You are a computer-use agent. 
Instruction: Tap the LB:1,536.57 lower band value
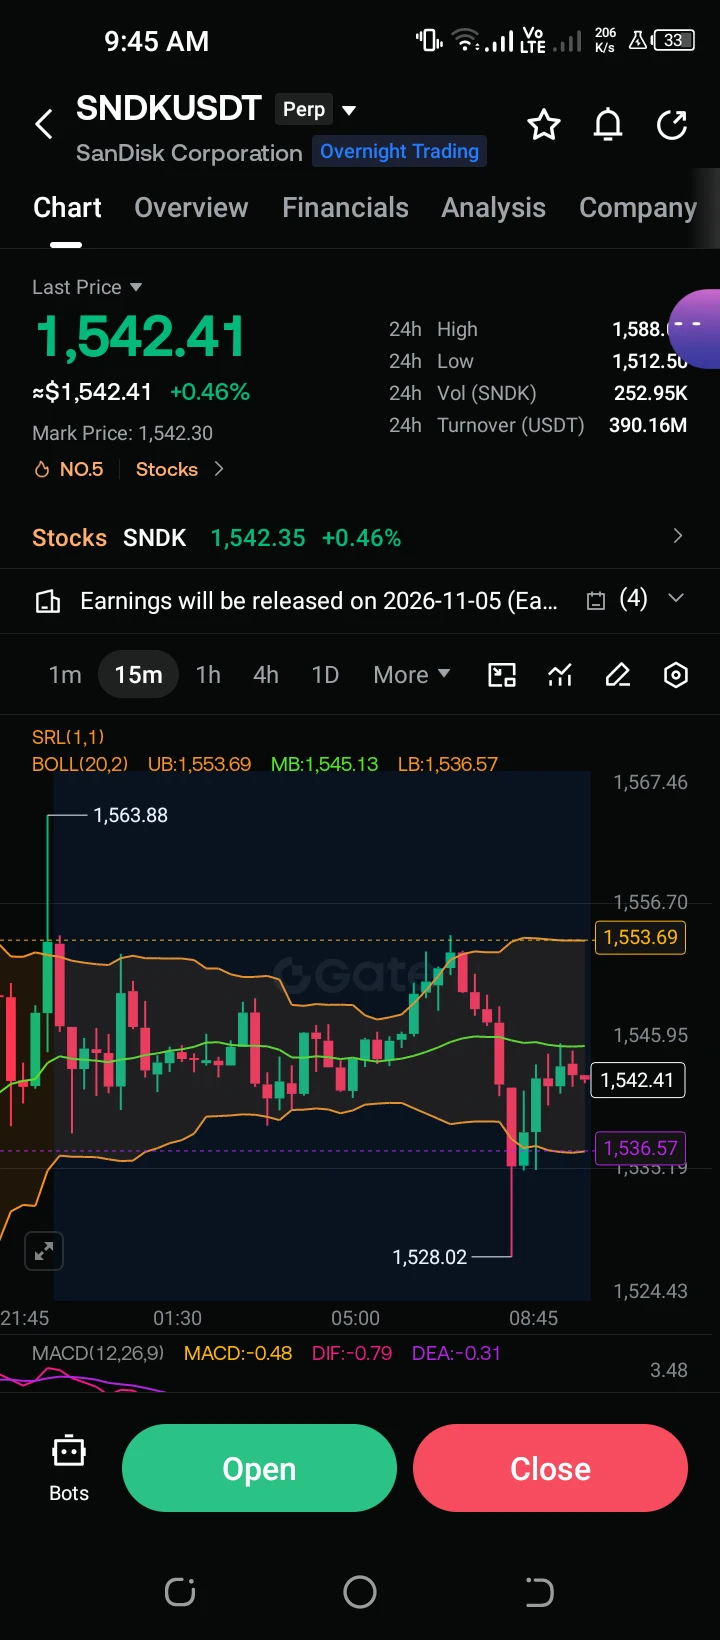(x=447, y=764)
